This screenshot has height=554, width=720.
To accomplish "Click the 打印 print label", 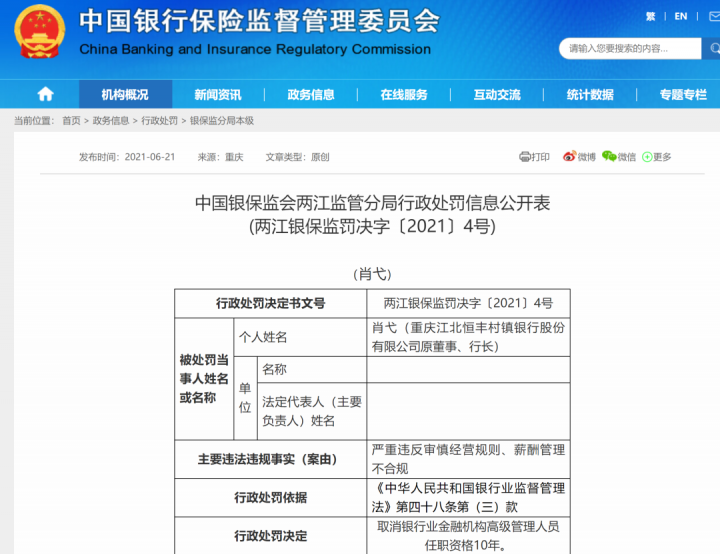I will pyautogui.click(x=540, y=157).
